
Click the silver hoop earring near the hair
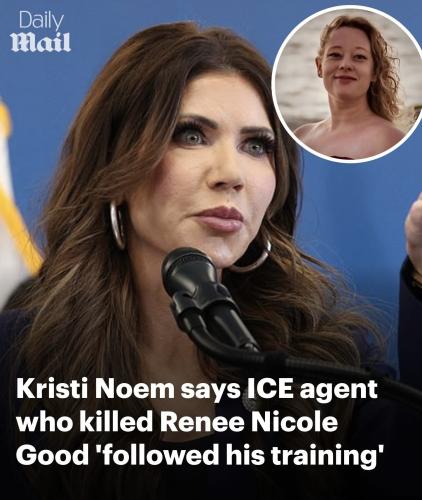click(x=117, y=225)
